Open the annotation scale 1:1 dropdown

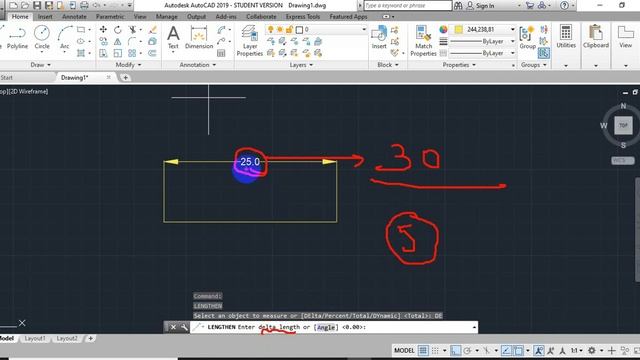(576, 350)
